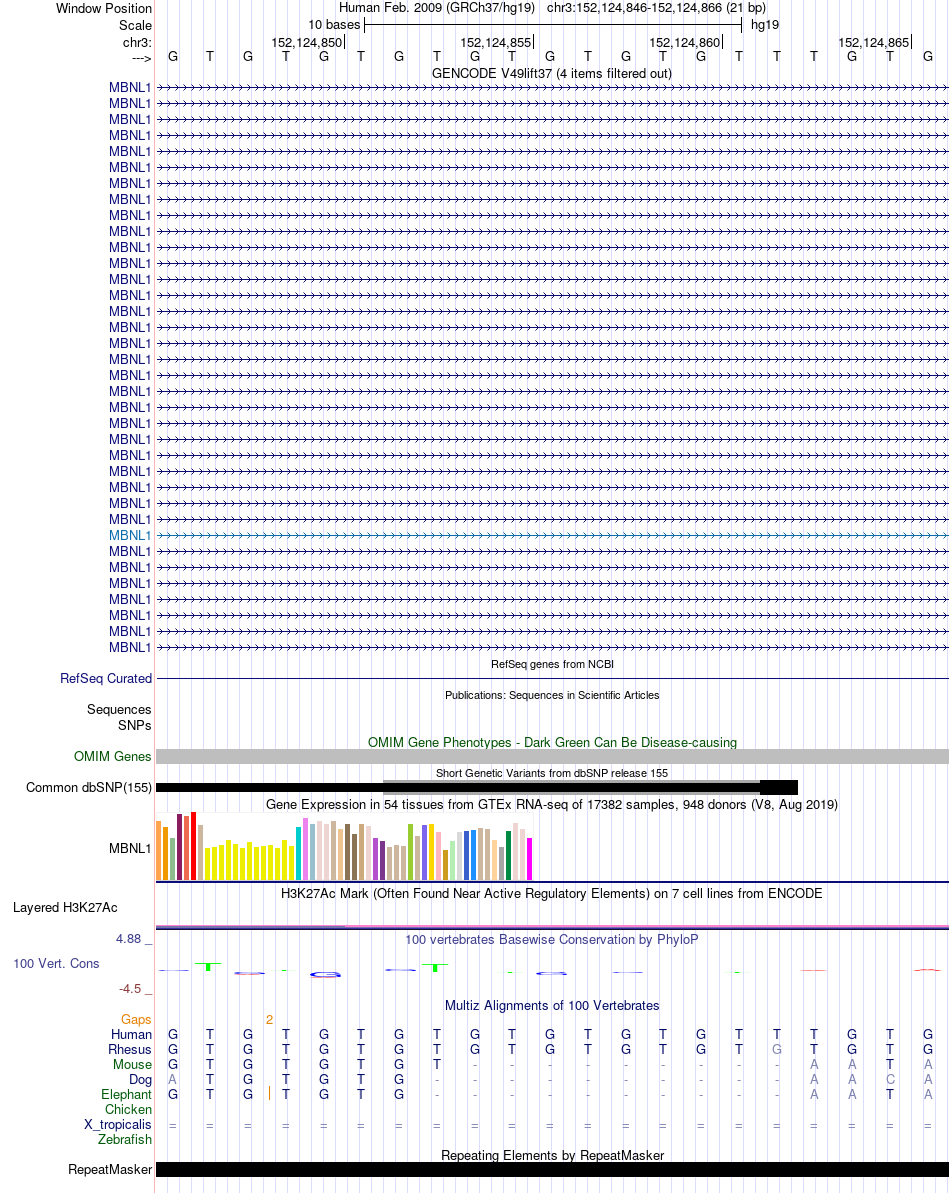Click the 'chr3:' ruler label

tap(137, 42)
